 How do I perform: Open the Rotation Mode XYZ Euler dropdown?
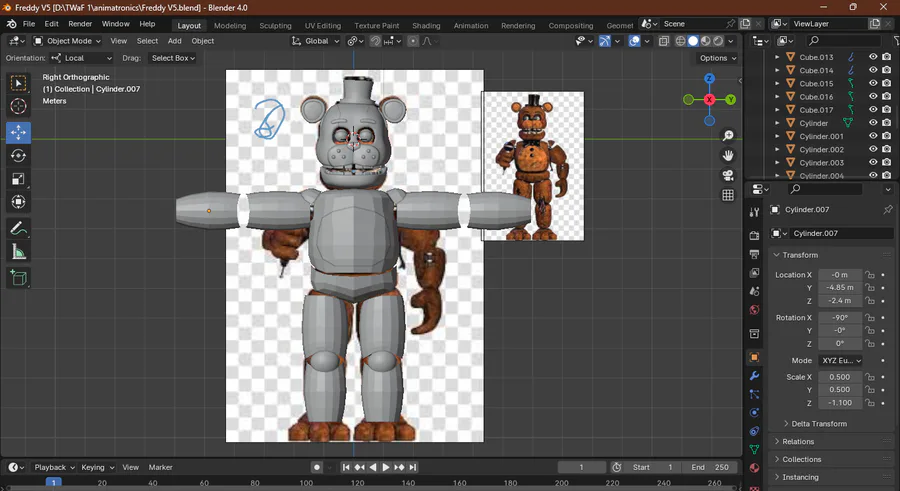[x=840, y=360]
